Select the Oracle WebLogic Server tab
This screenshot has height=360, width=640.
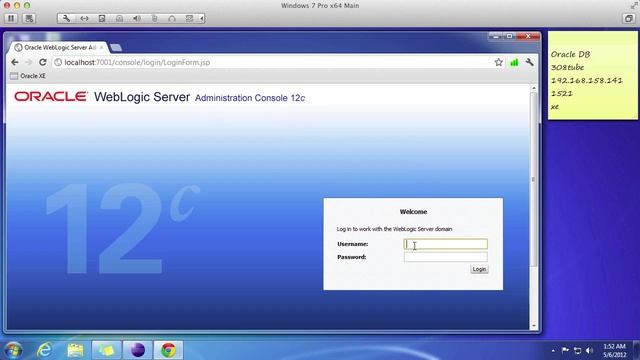(57, 47)
